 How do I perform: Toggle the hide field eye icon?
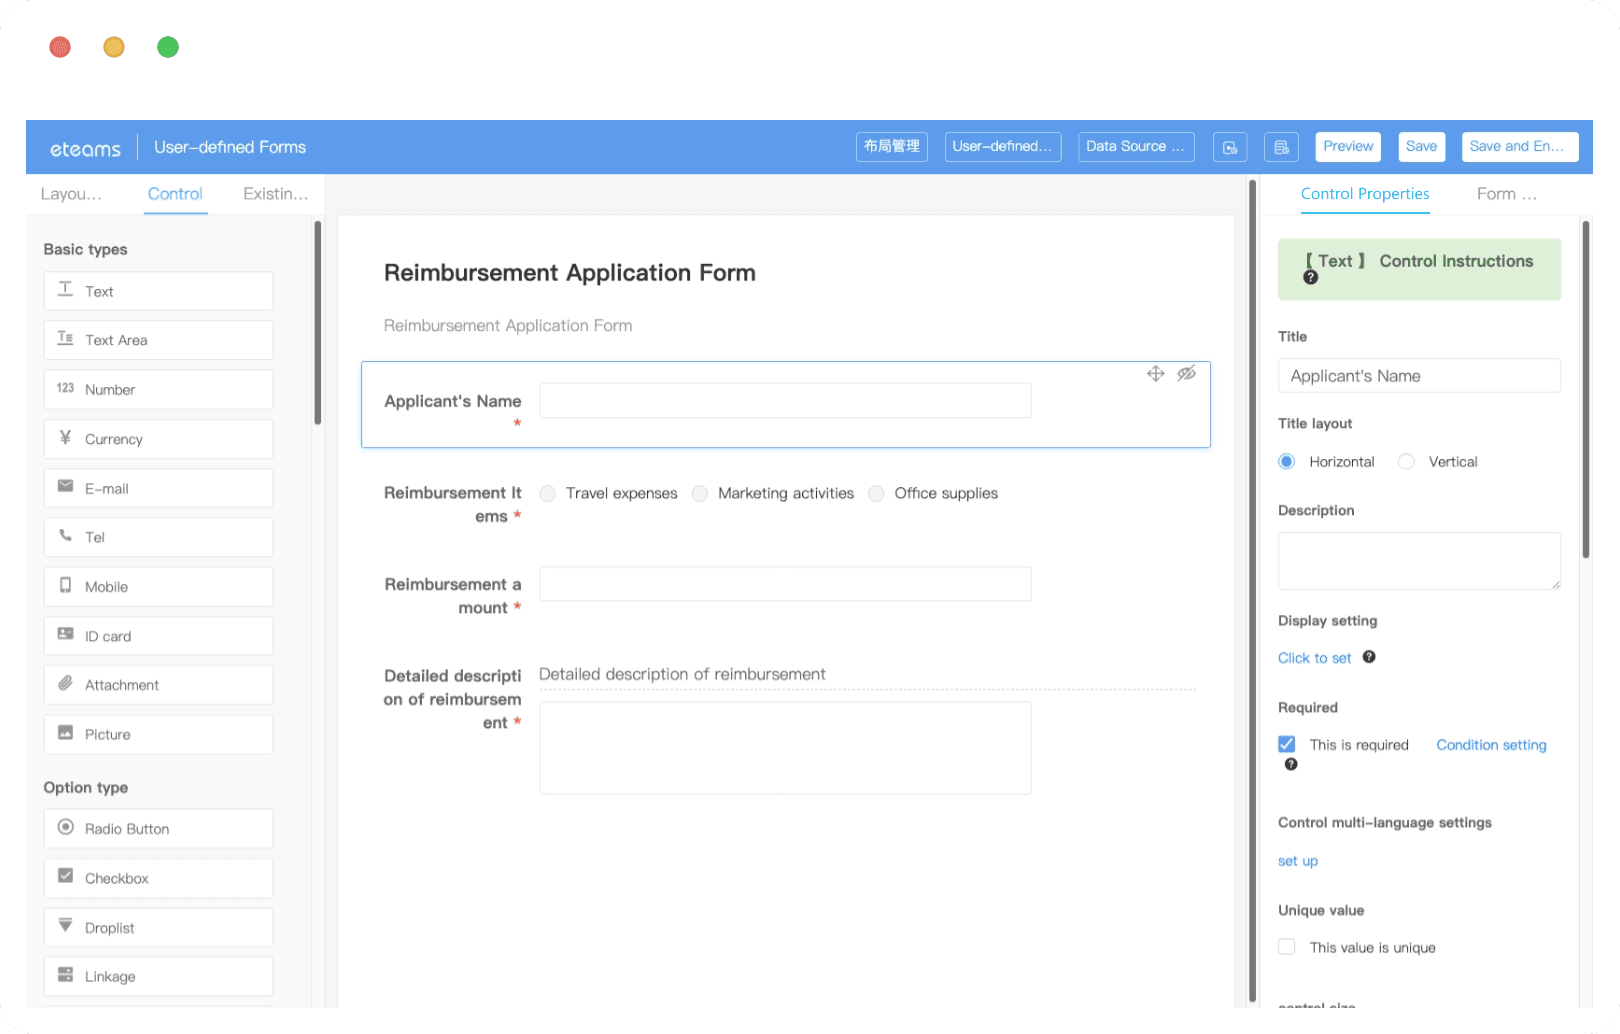coord(1186,373)
